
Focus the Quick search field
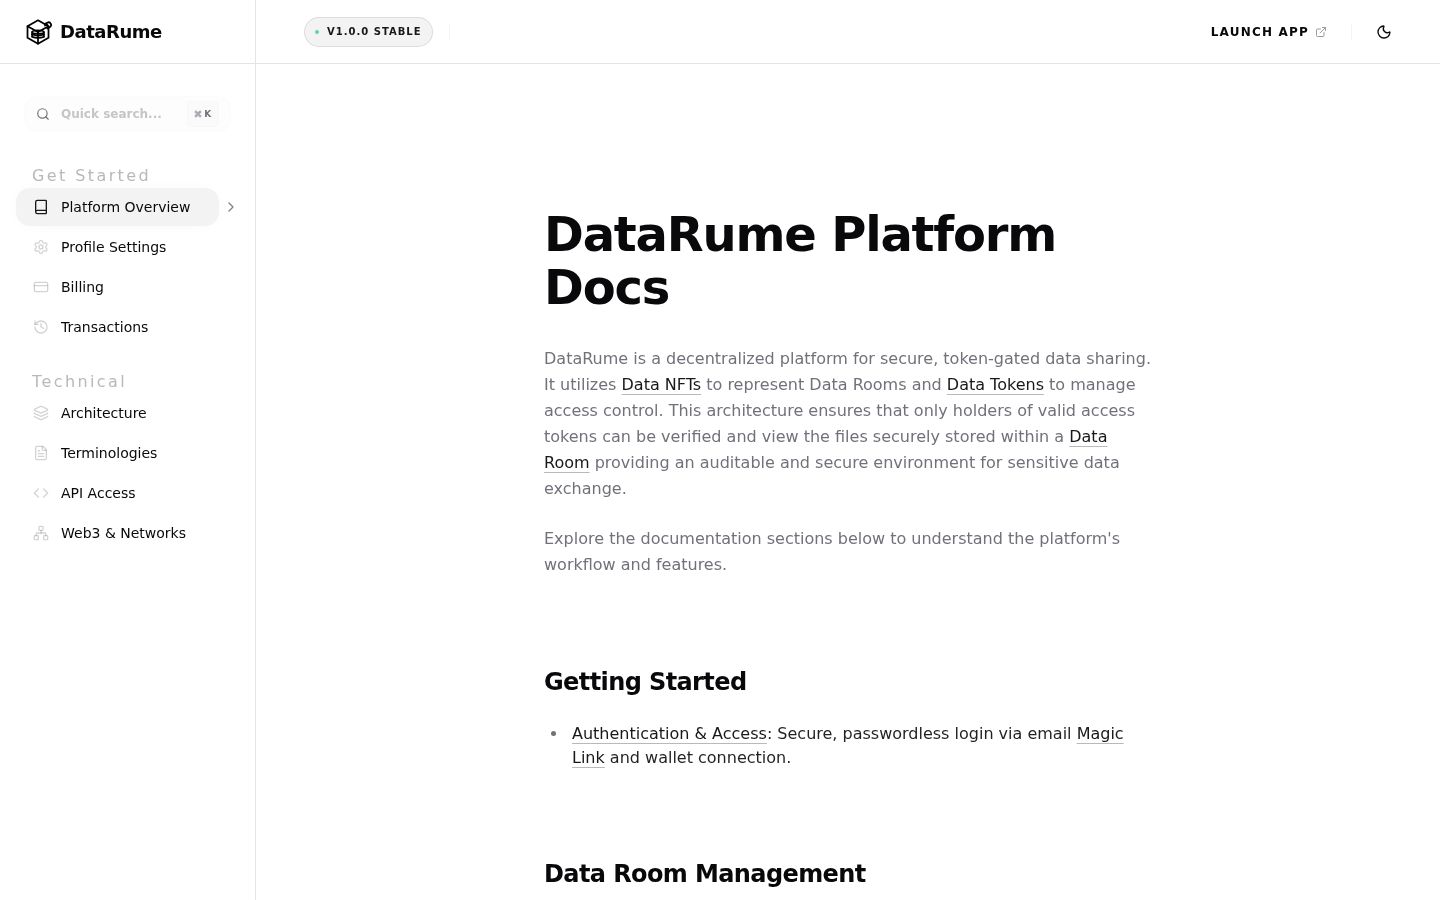click(127, 114)
